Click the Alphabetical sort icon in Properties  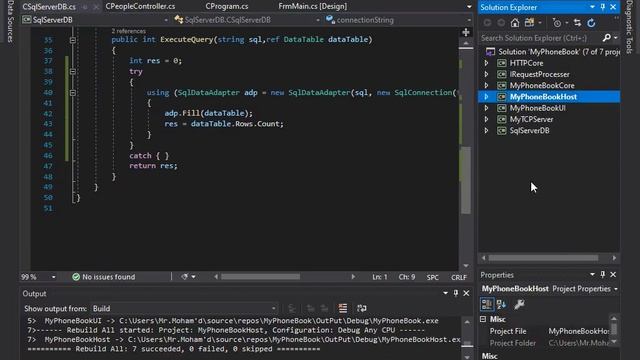pos(502,304)
